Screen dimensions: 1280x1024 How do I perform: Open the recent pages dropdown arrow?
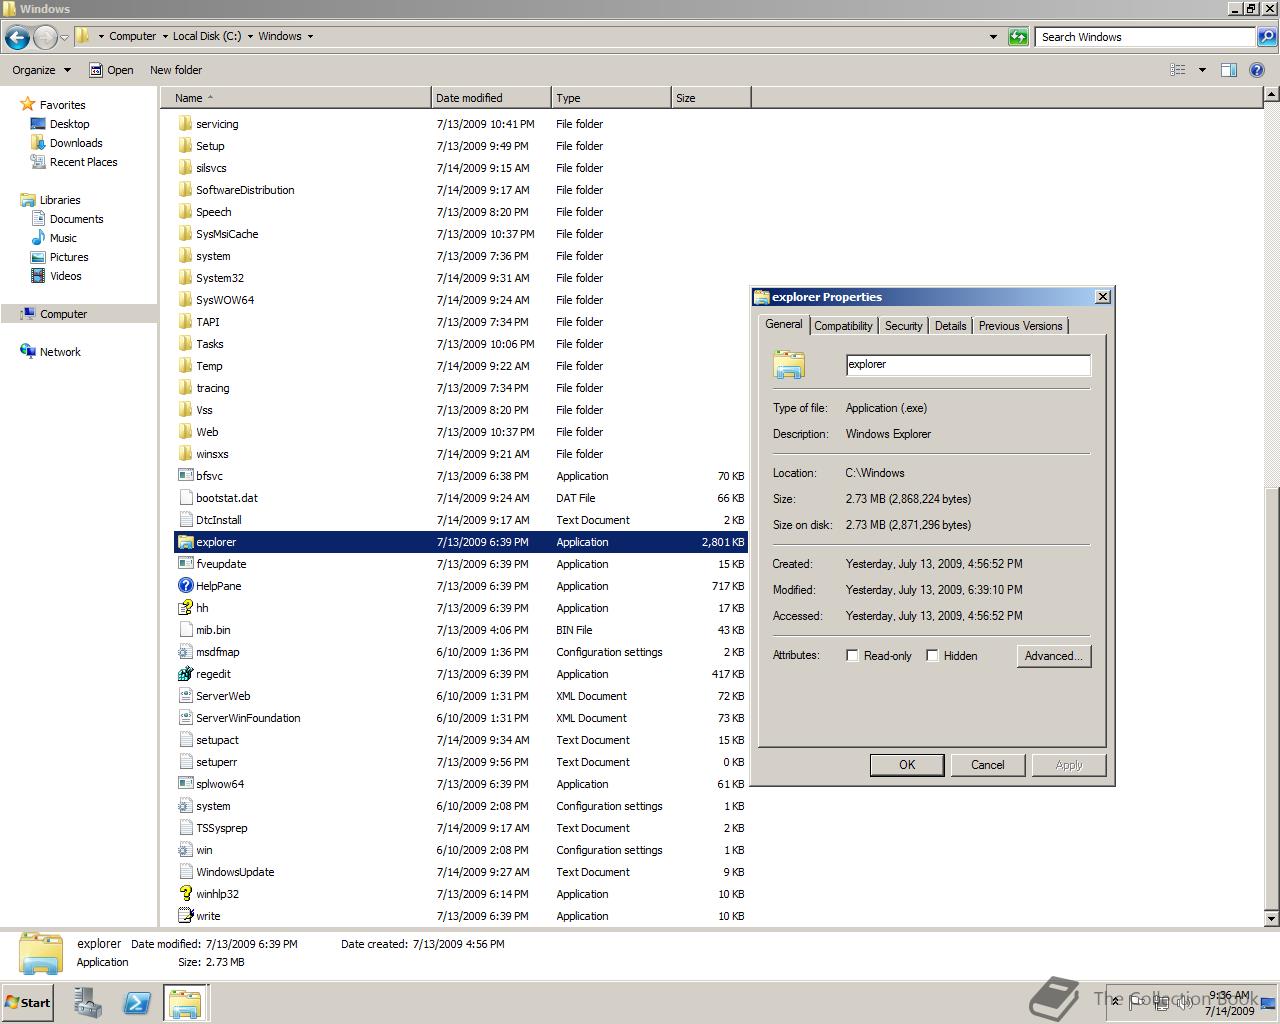click(65, 37)
